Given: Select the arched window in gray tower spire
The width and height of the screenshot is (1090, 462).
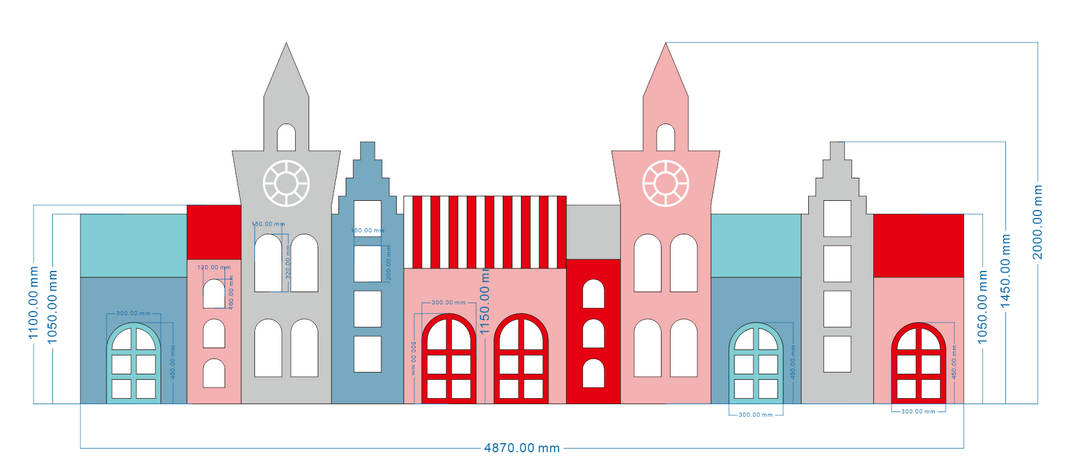Looking at the screenshot, I should (286, 137).
